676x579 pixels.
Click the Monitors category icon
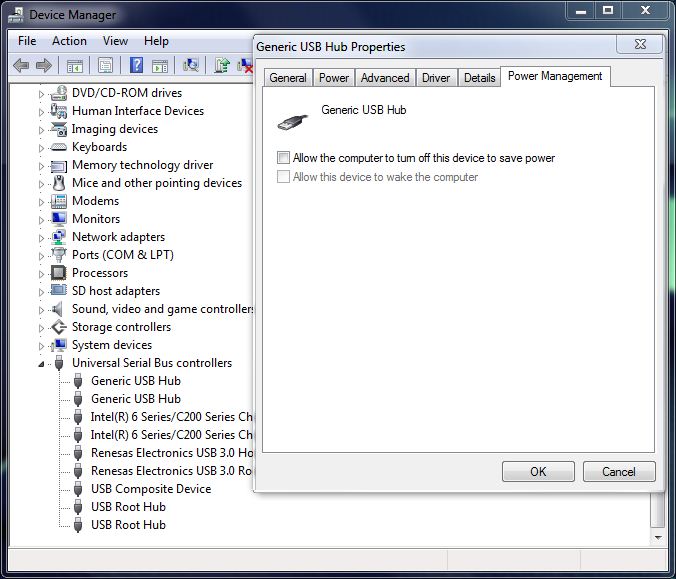tap(59, 219)
